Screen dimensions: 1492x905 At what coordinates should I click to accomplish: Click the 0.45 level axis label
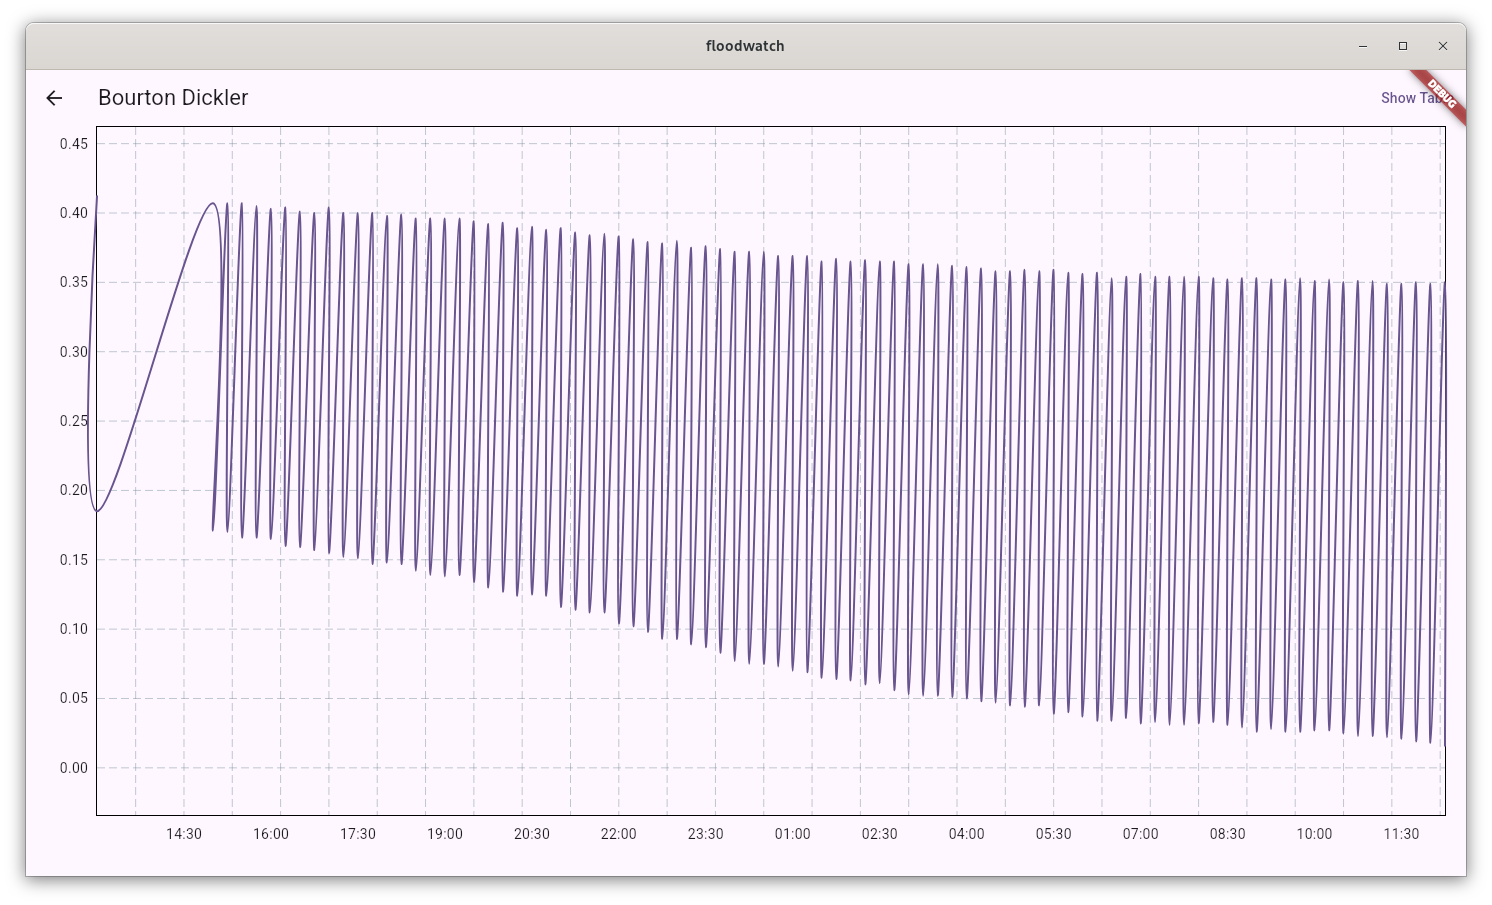tap(74, 144)
